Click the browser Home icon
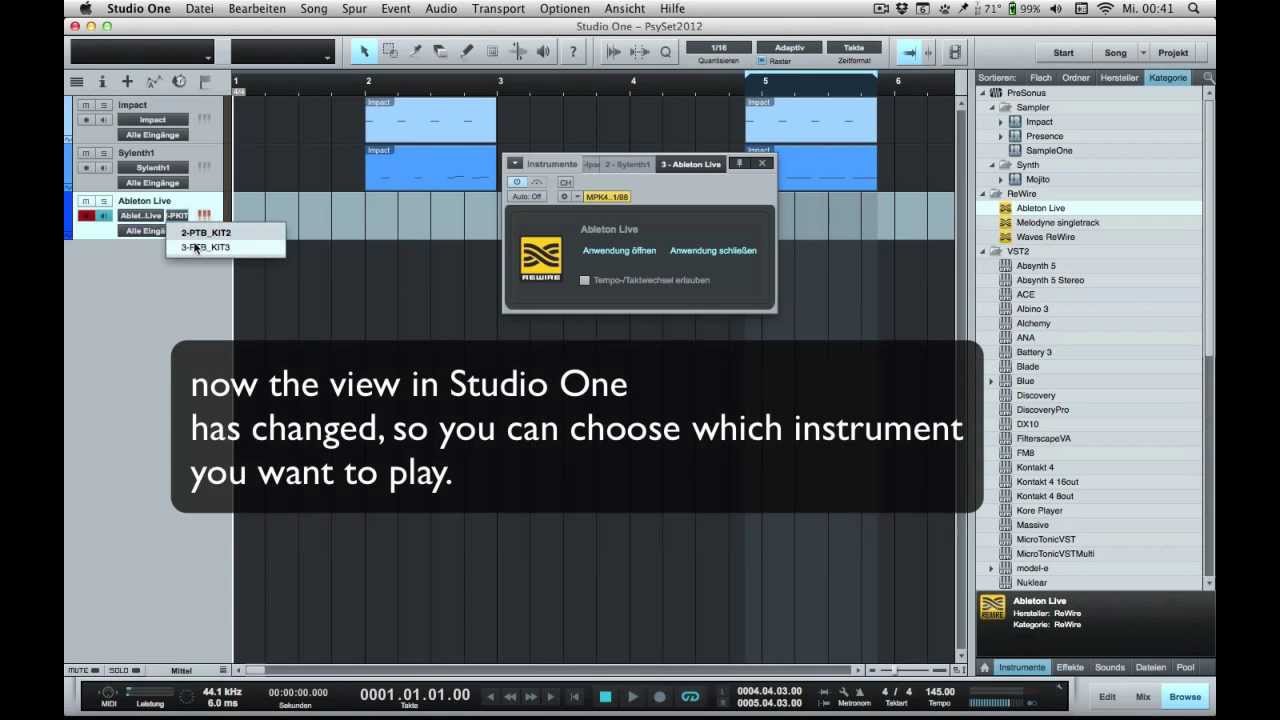The width and height of the screenshot is (1280, 720). point(985,668)
